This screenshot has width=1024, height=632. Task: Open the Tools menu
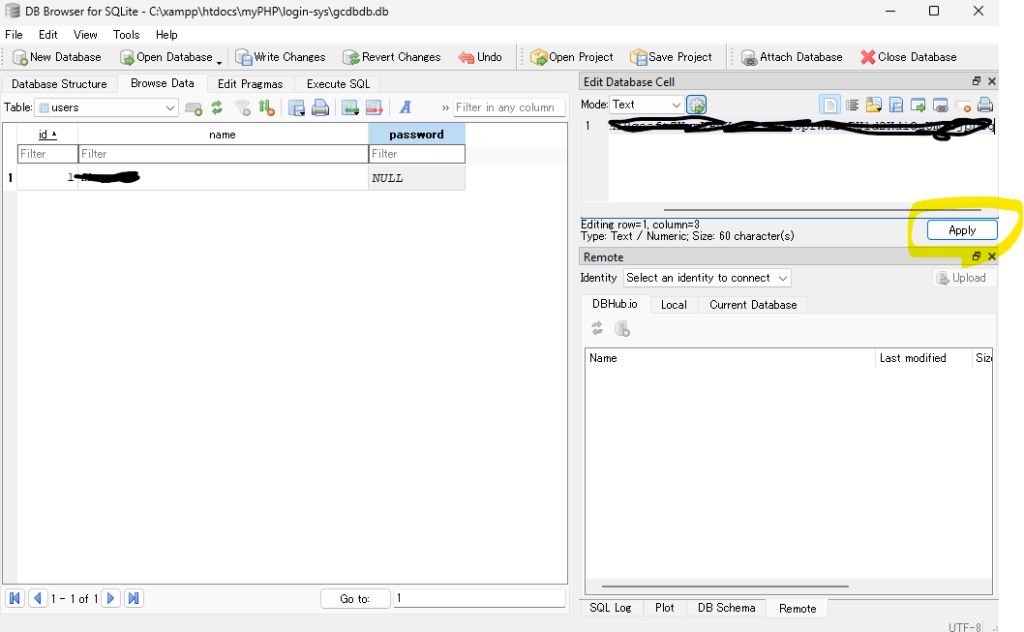coord(126,35)
